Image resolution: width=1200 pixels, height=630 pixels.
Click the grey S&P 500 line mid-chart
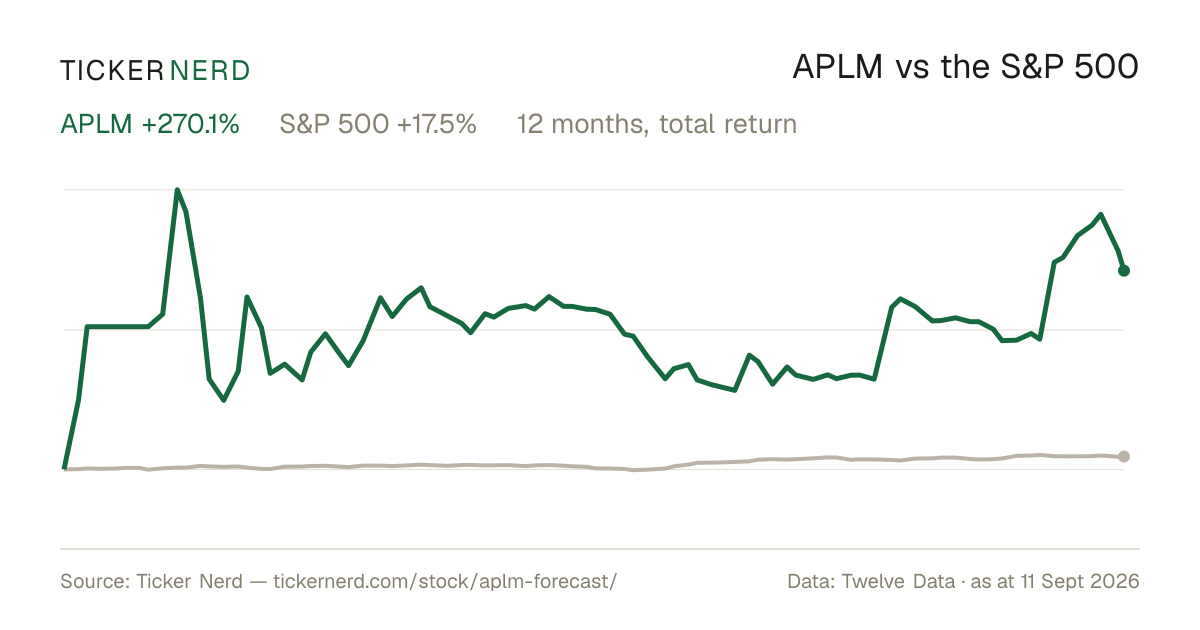[594, 466]
